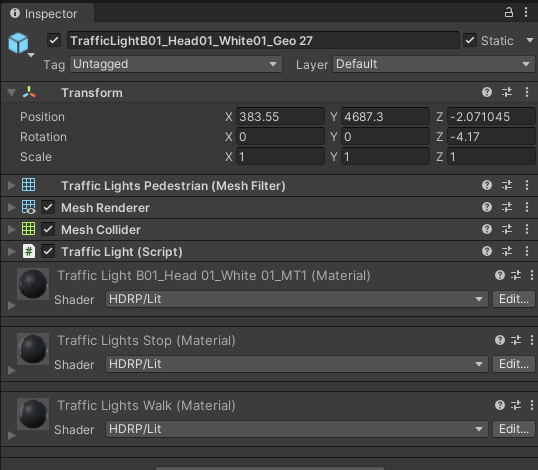This screenshot has width=538, height=470.
Task: Open Mesh Collider three-dot menu
Action: 527,229
